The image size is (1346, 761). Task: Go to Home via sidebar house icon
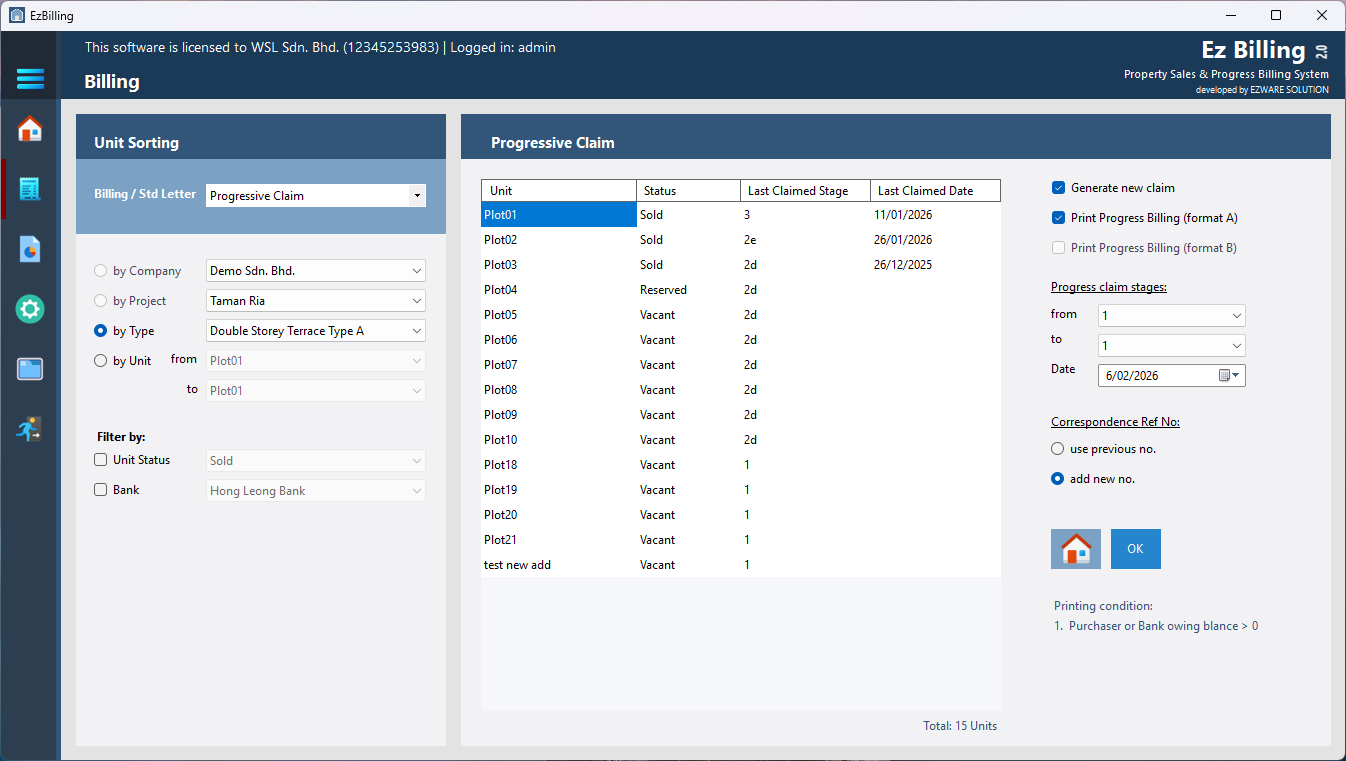(x=30, y=129)
